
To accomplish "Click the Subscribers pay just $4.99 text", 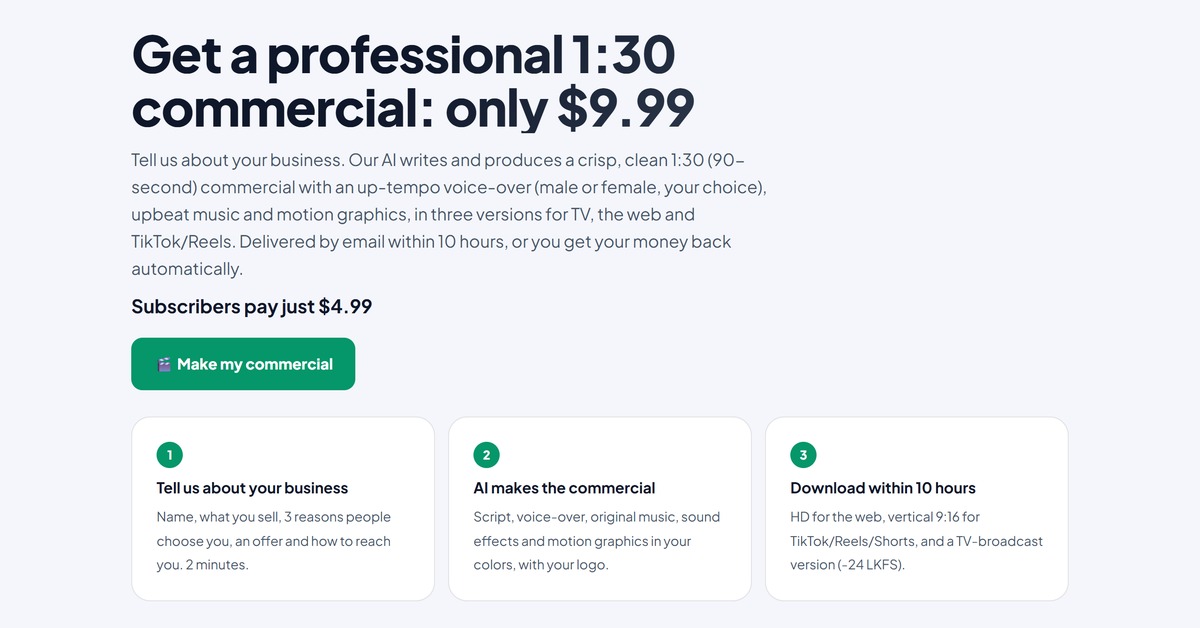I will [252, 306].
